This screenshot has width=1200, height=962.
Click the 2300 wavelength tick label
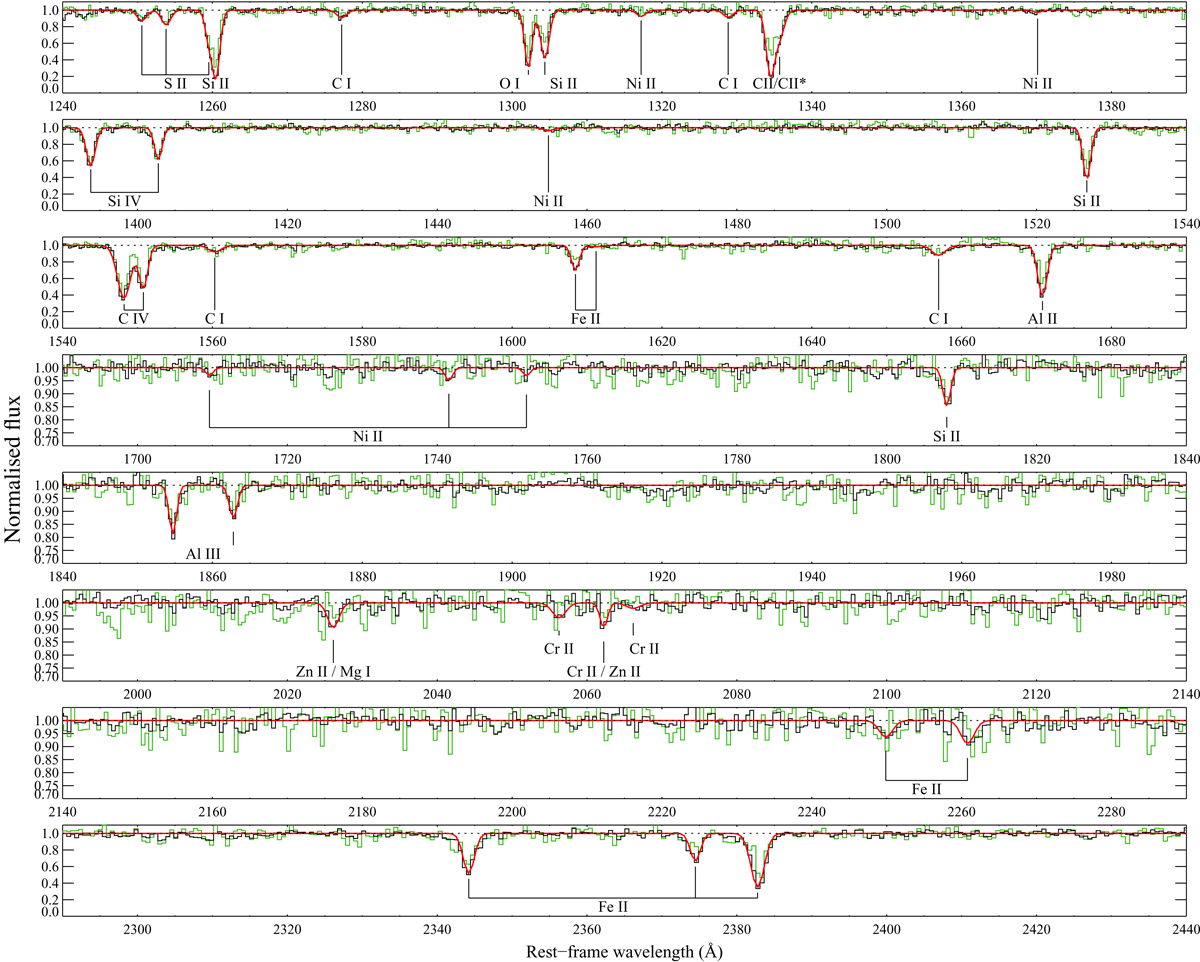pos(137,930)
